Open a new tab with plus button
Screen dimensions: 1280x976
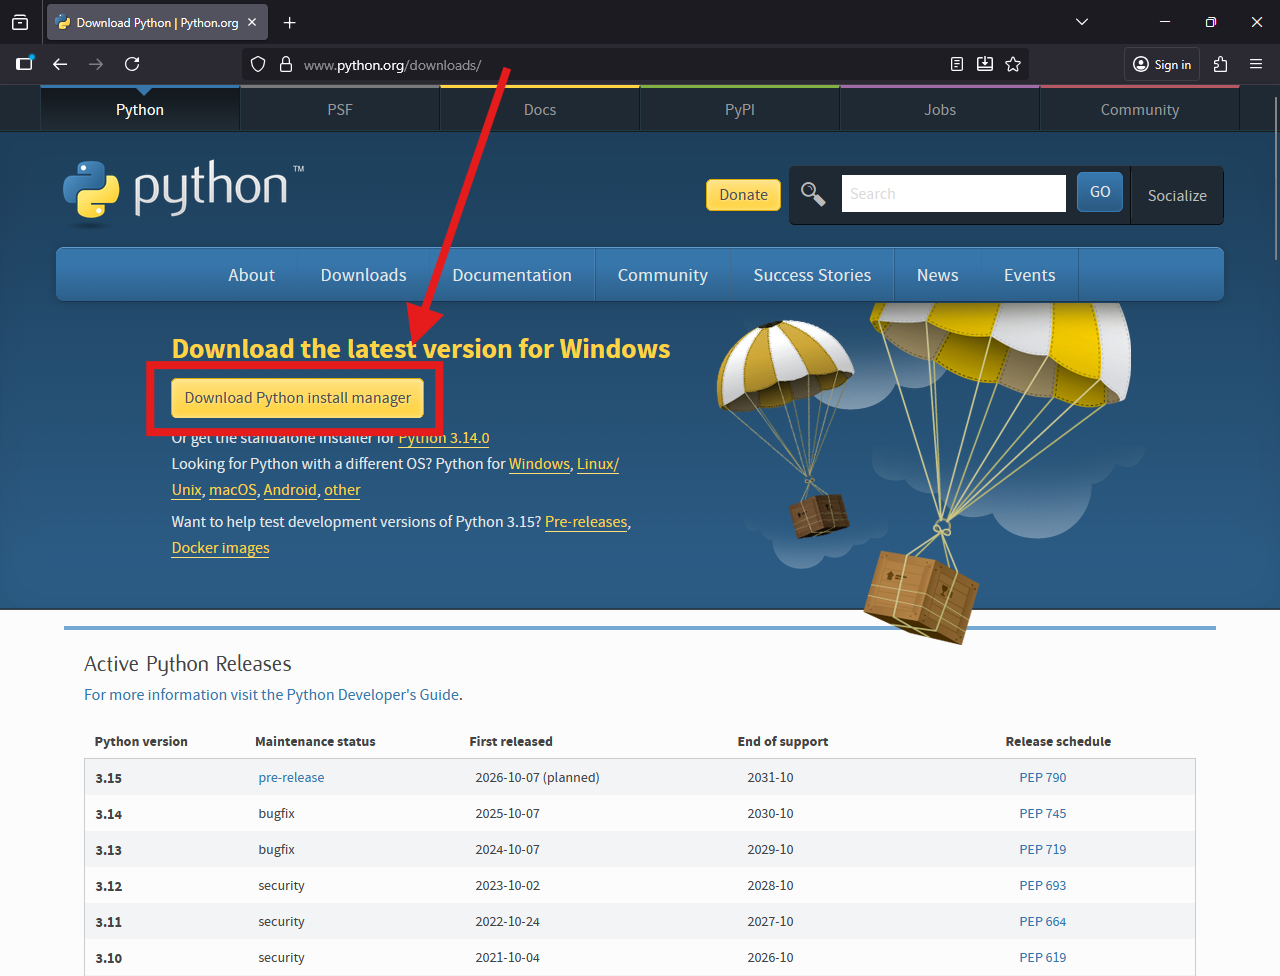pyautogui.click(x=289, y=22)
